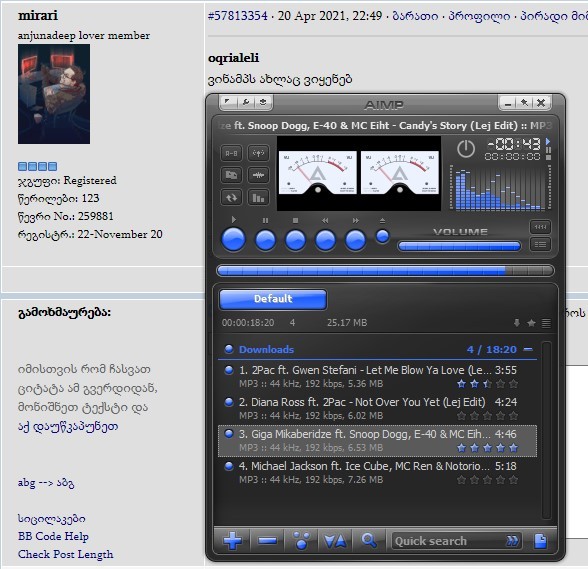The image size is (588, 569).
Task: Click the scrolling track title display
Action: 385,125
